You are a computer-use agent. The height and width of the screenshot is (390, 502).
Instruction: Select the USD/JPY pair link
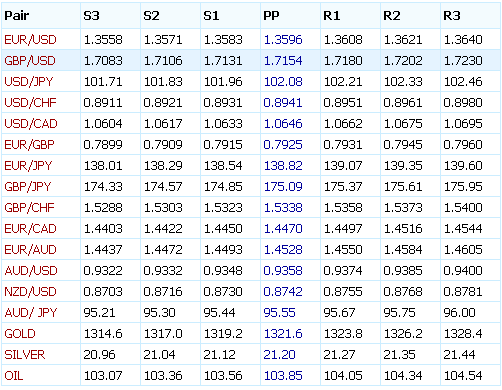coord(29,82)
